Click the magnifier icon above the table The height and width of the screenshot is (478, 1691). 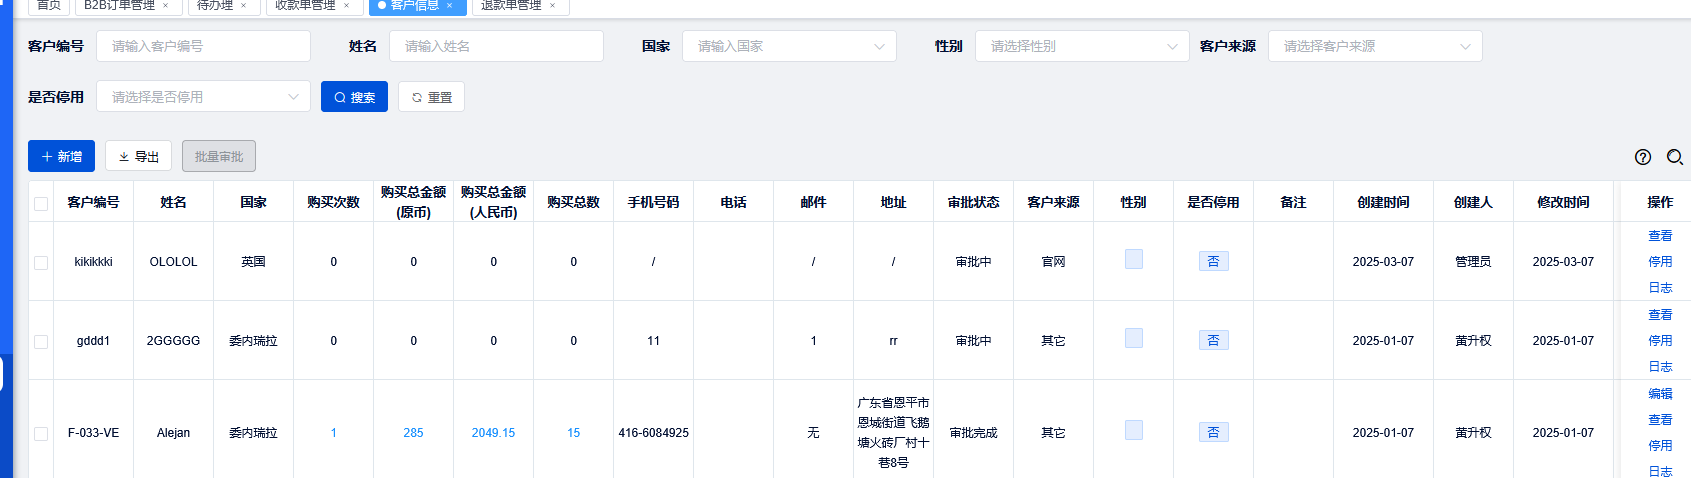[1674, 157]
